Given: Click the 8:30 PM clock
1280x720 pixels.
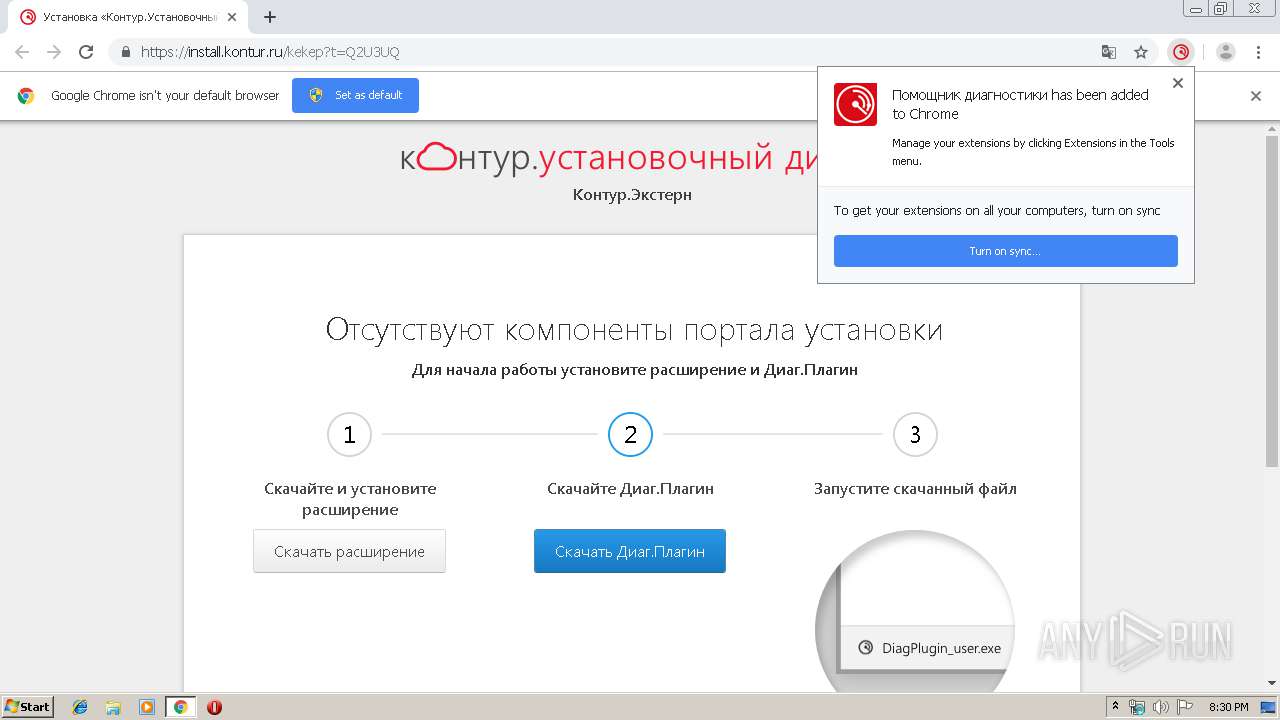Looking at the screenshot, I should [x=1228, y=707].
